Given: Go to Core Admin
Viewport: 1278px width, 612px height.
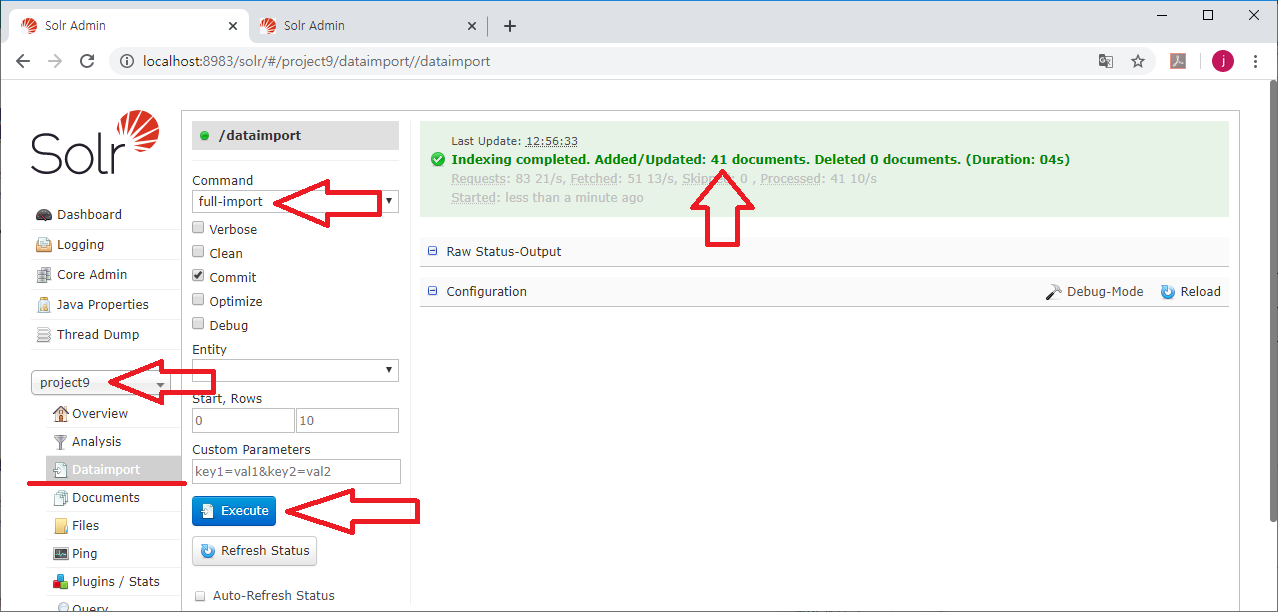Looking at the screenshot, I should [92, 274].
